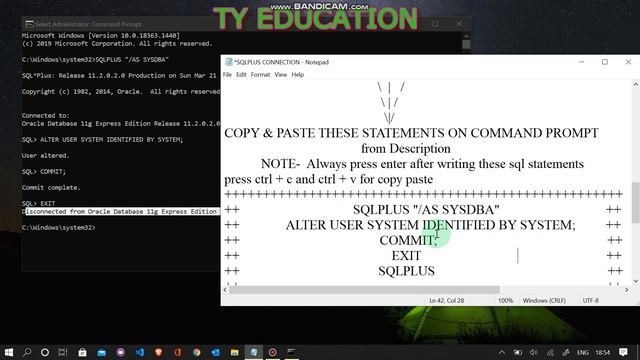
Task: Click ALTER USER SYSTEM line in Notepad
Action: [430, 225]
